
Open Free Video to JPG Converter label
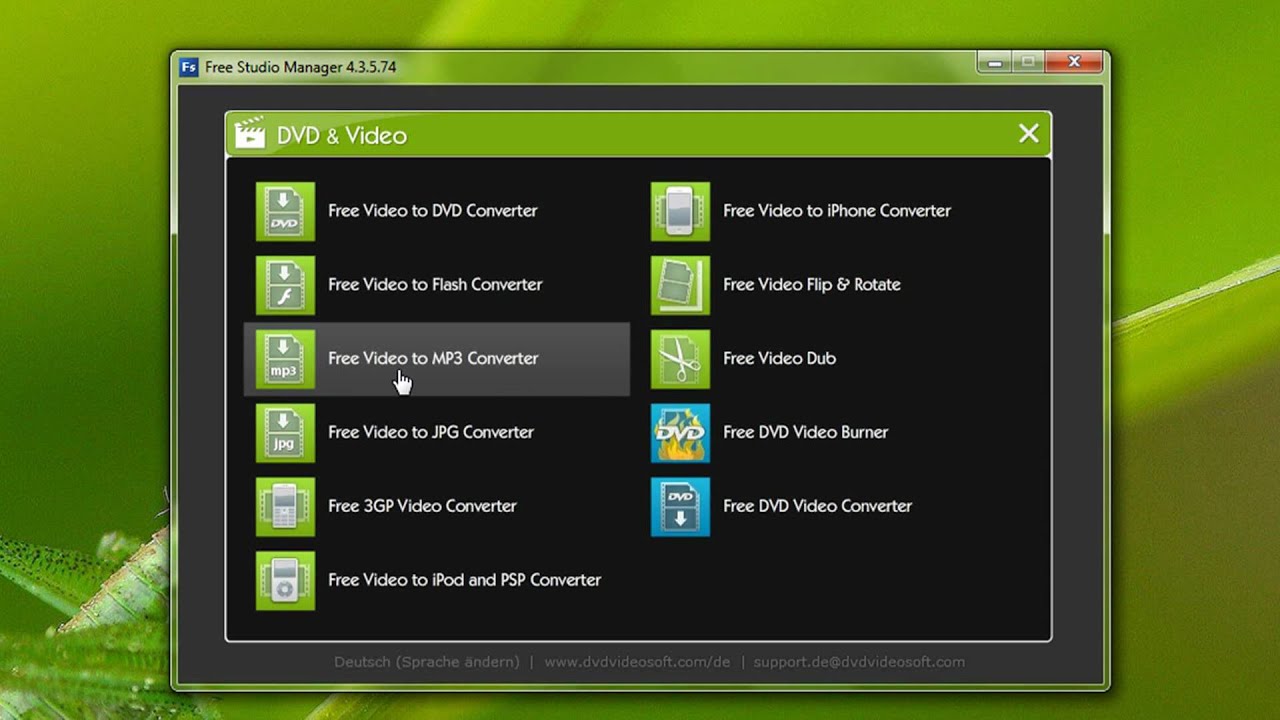tap(431, 433)
